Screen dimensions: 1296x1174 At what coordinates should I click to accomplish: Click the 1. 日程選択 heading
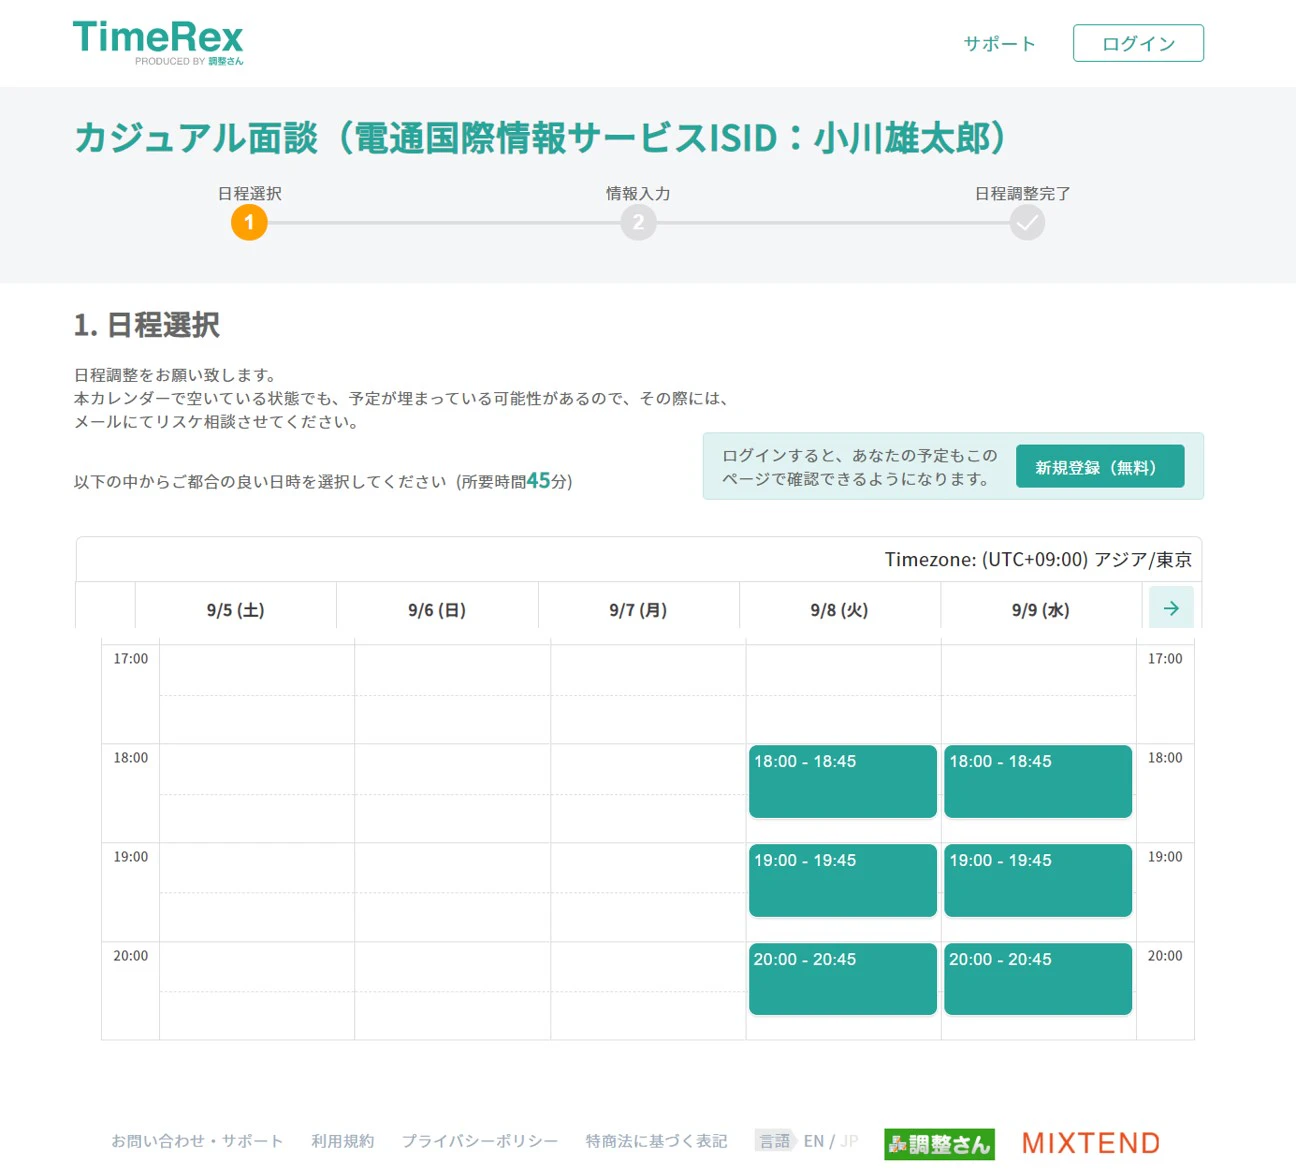tap(146, 325)
